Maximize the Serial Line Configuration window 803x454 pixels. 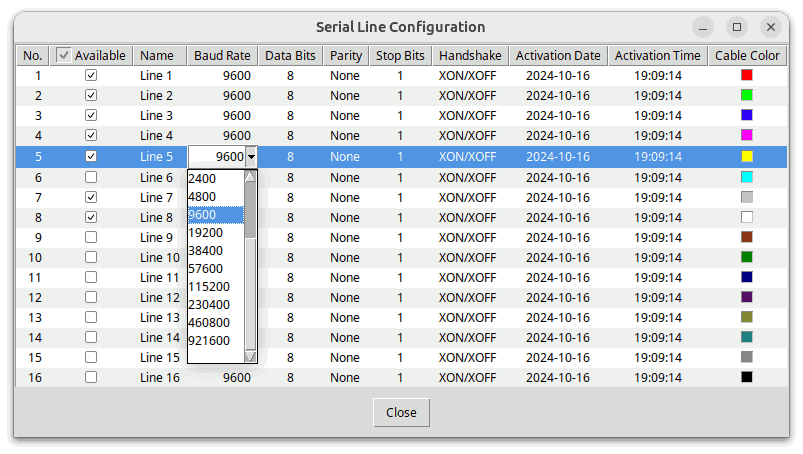click(737, 27)
